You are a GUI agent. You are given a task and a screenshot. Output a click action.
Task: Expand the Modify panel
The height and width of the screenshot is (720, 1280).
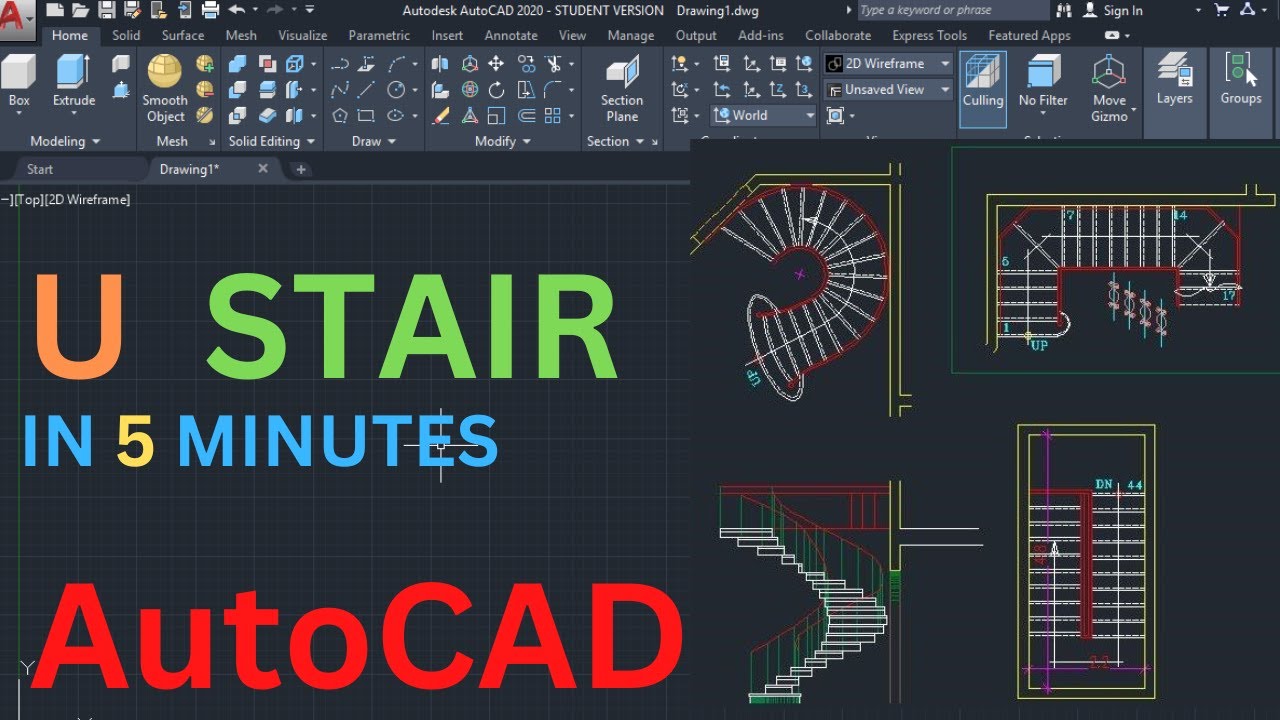pos(503,141)
